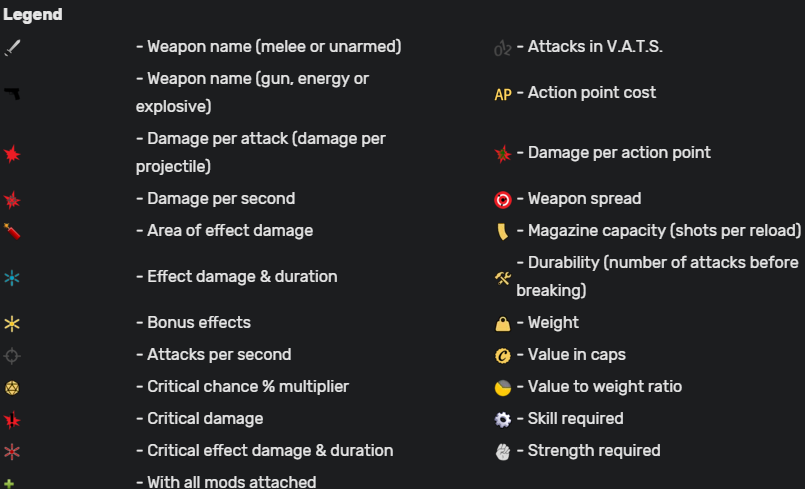The width and height of the screenshot is (805, 489).
Task: Click the yellow bonus effects asterisk icon
Action: (12, 323)
